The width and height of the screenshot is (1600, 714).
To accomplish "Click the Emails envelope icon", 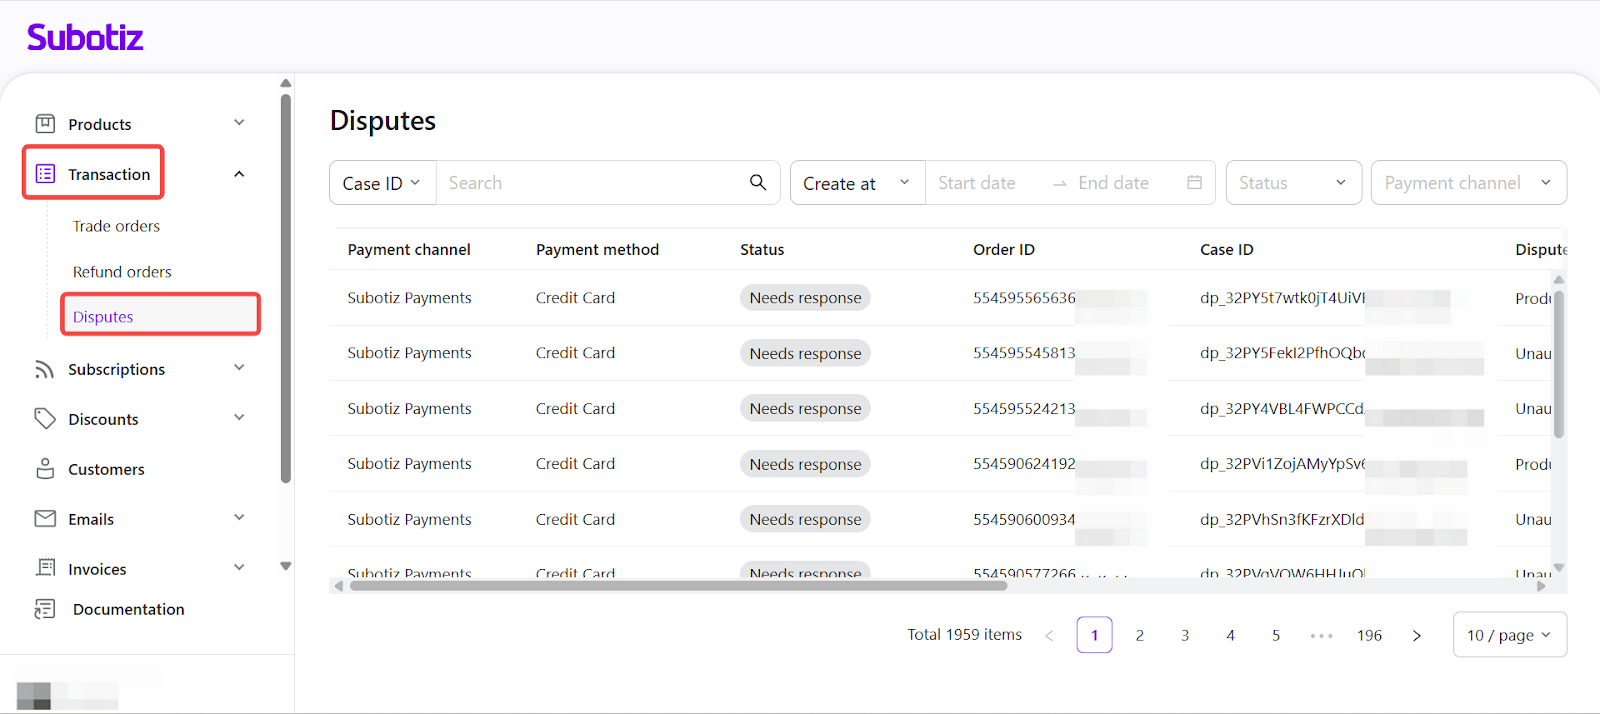I will tap(45, 518).
